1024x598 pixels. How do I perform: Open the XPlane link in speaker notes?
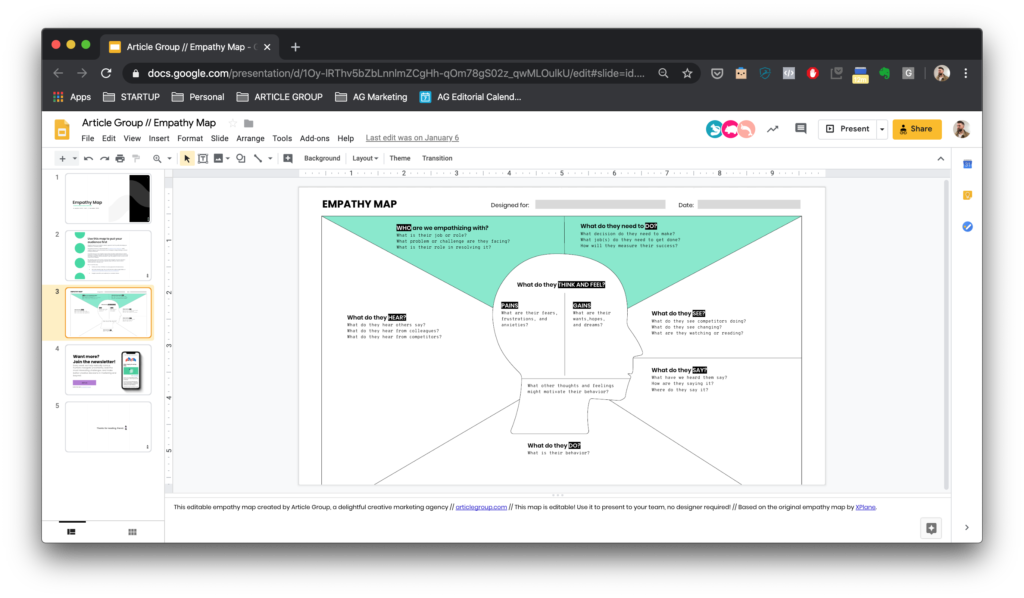point(865,507)
